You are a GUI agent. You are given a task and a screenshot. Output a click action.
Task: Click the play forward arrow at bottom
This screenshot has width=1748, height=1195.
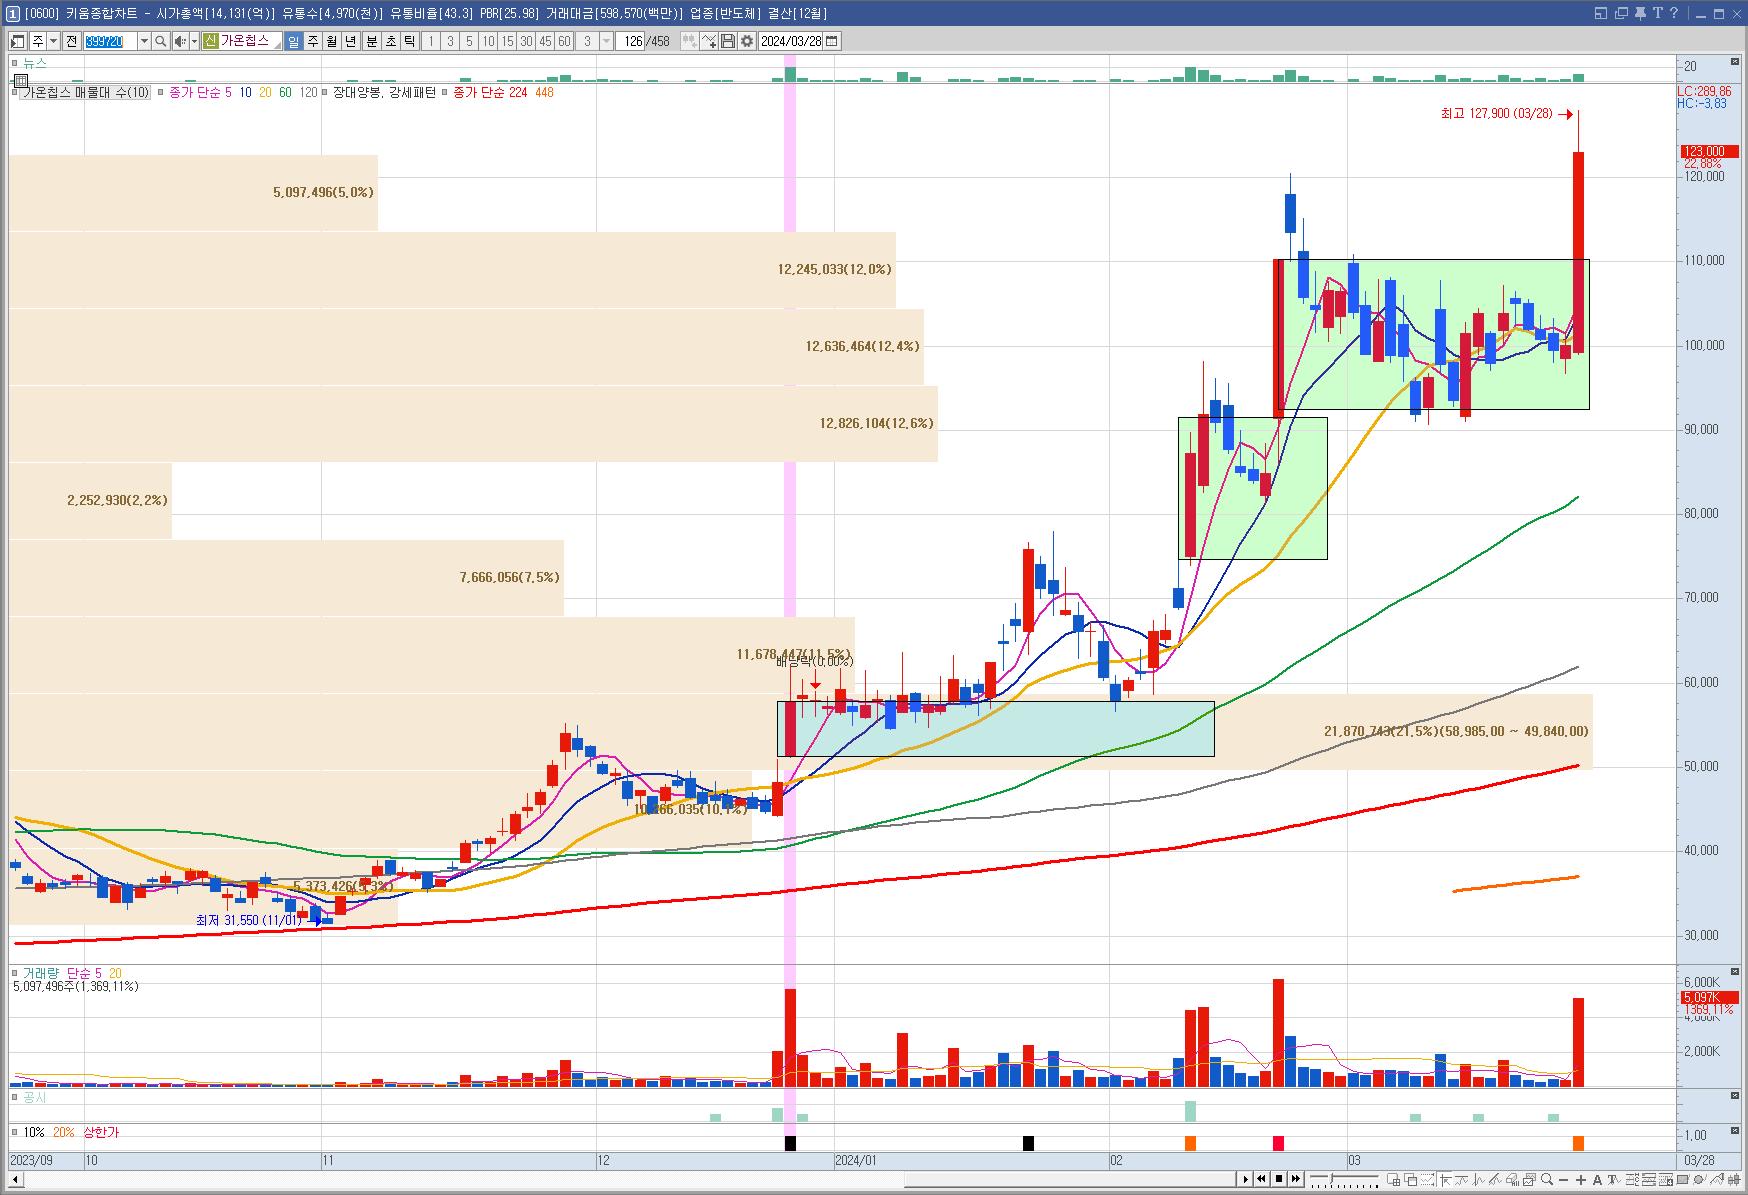(1245, 1179)
